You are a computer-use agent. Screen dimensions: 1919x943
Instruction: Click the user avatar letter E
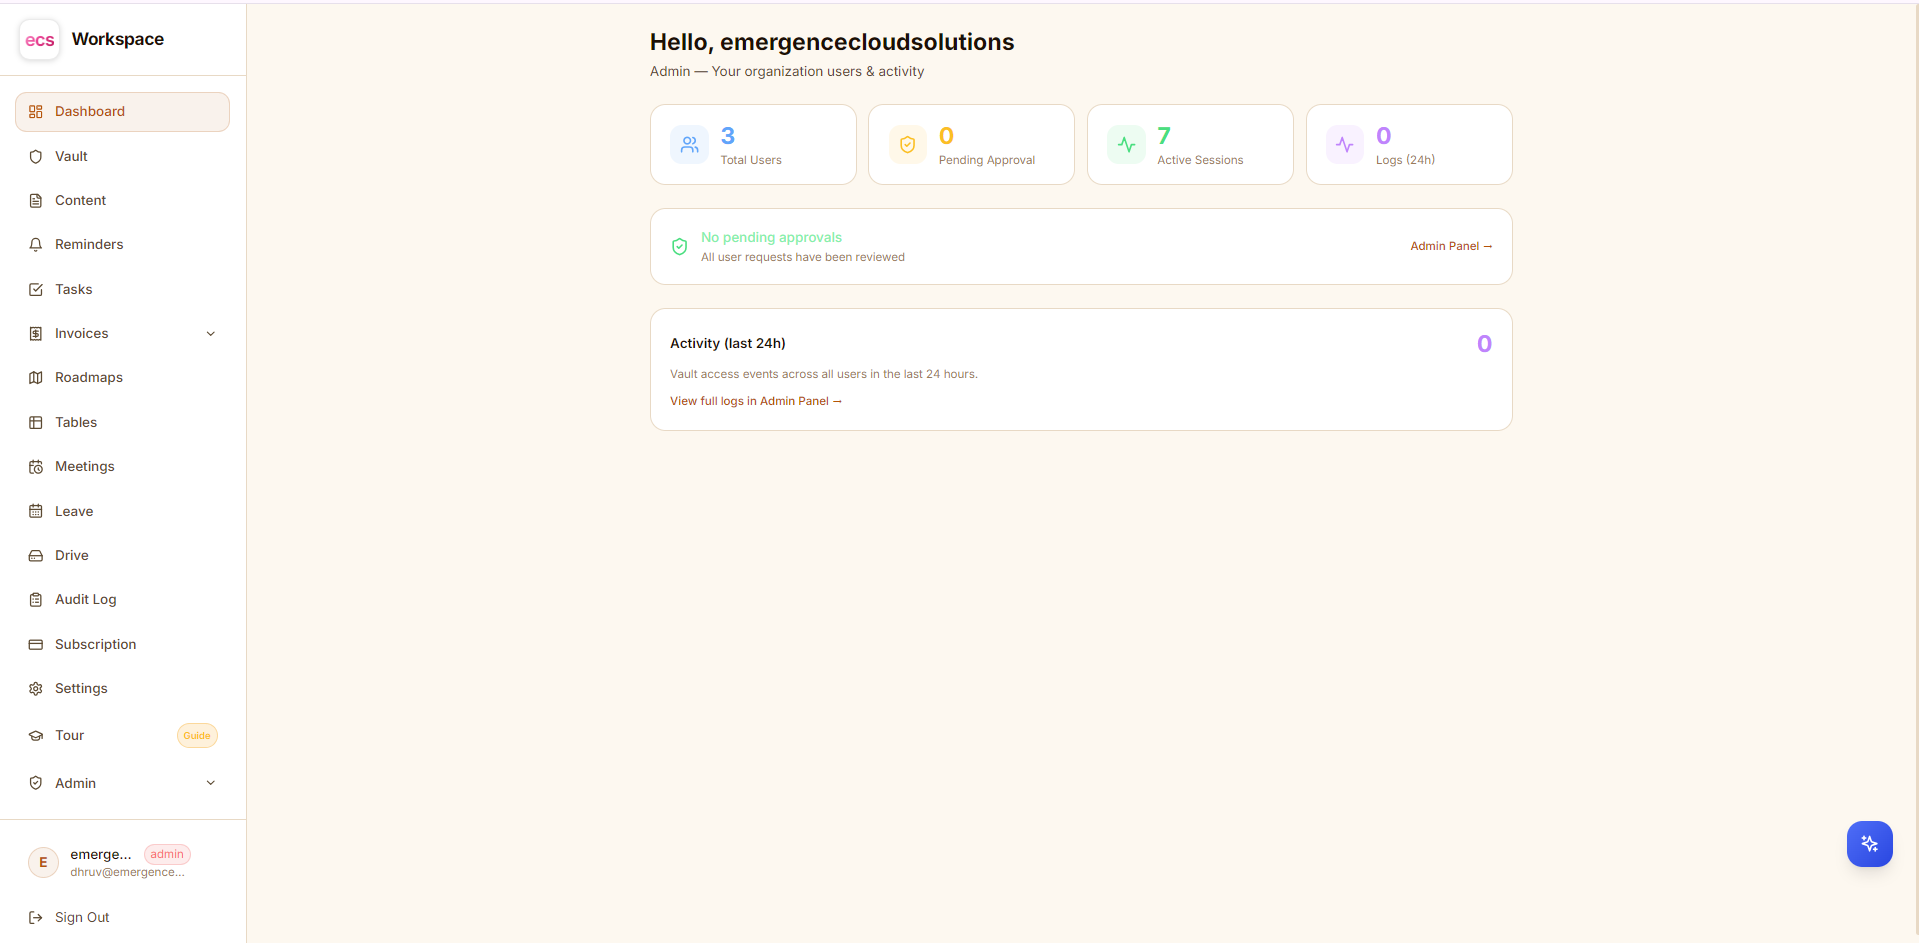(43, 862)
